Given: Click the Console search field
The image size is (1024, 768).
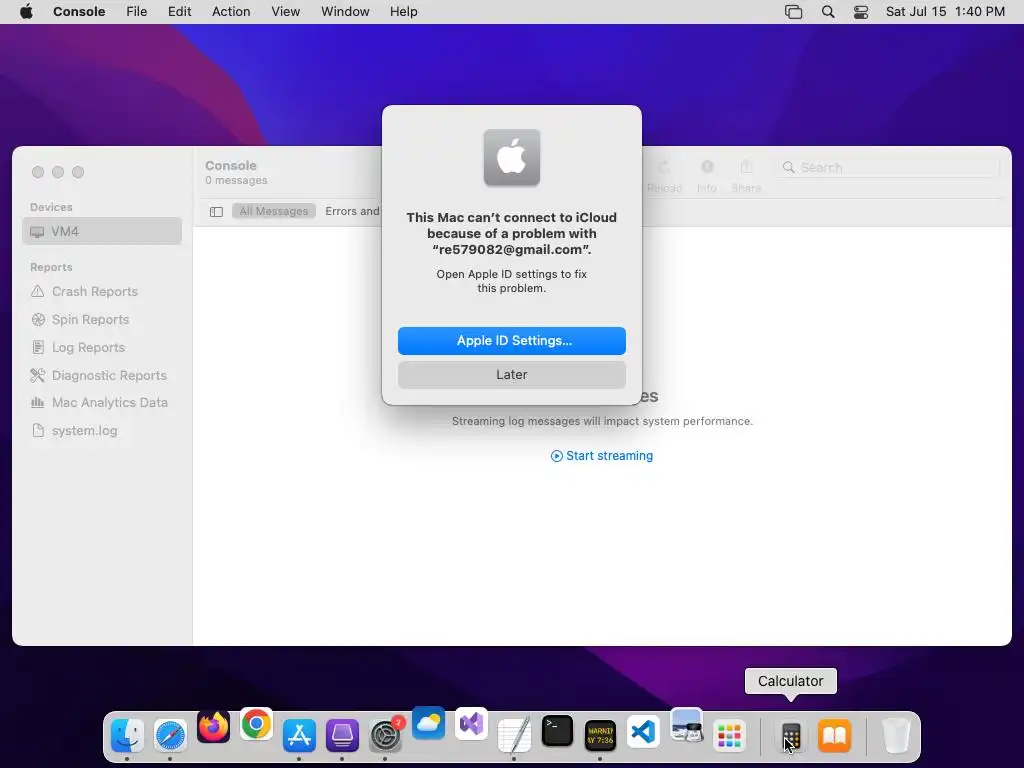Looking at the screenshot, I should coord(887,167).
